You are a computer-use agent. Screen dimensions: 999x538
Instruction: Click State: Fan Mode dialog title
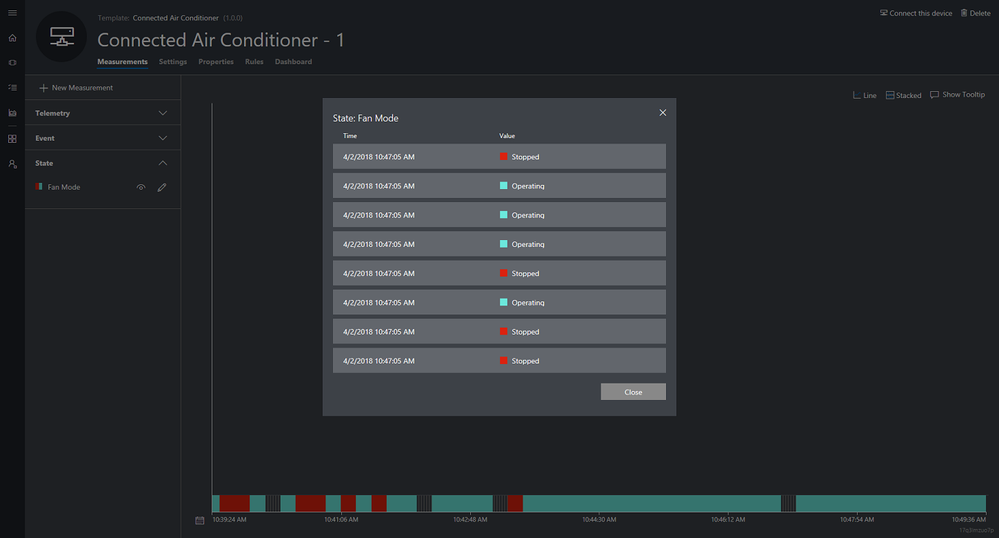(x=366, y=119)
